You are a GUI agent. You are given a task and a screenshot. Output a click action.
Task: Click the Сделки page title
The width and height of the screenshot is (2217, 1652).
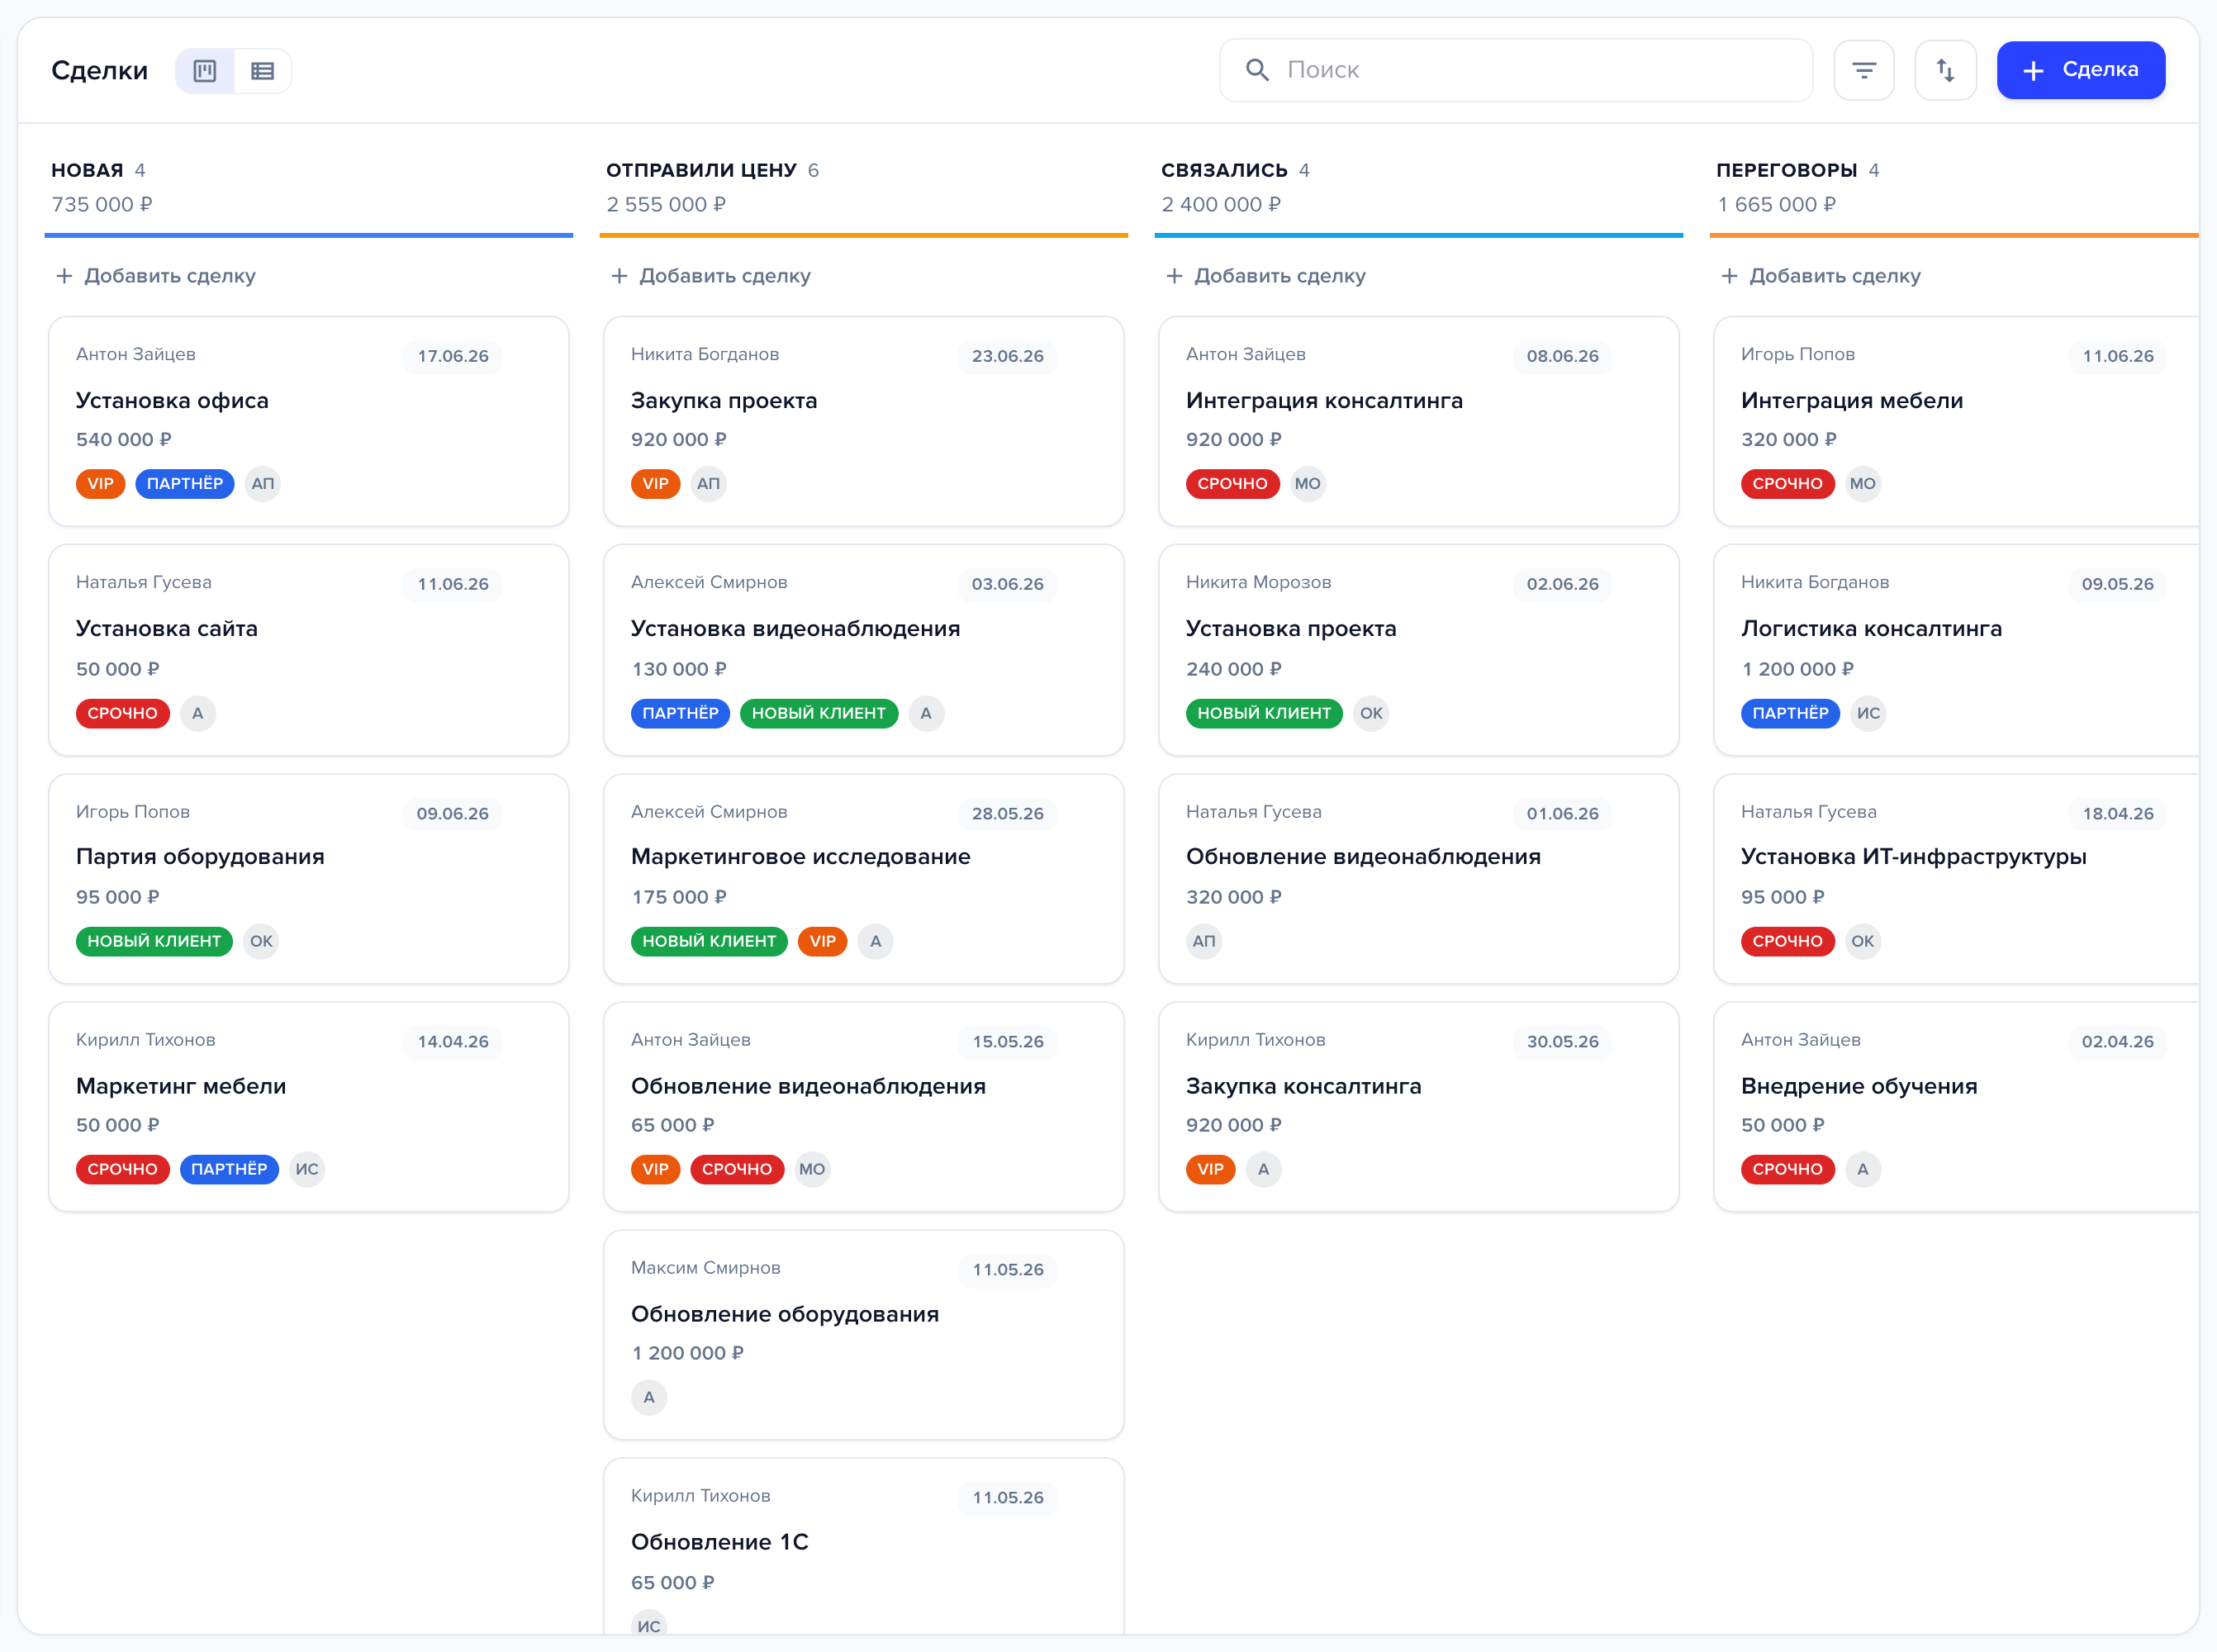tap(100, 71)
